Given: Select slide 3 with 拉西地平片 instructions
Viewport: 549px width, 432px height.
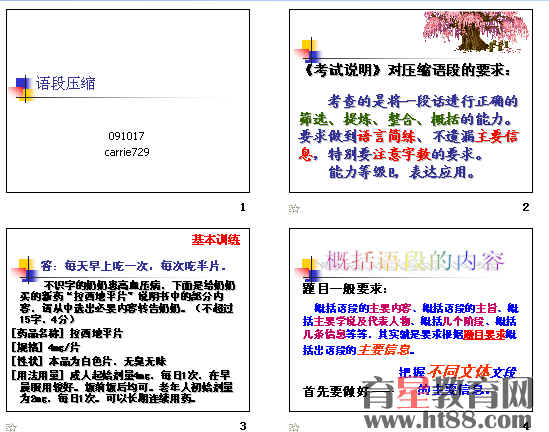Looking at the screenshot, I should tap(128, 320).
